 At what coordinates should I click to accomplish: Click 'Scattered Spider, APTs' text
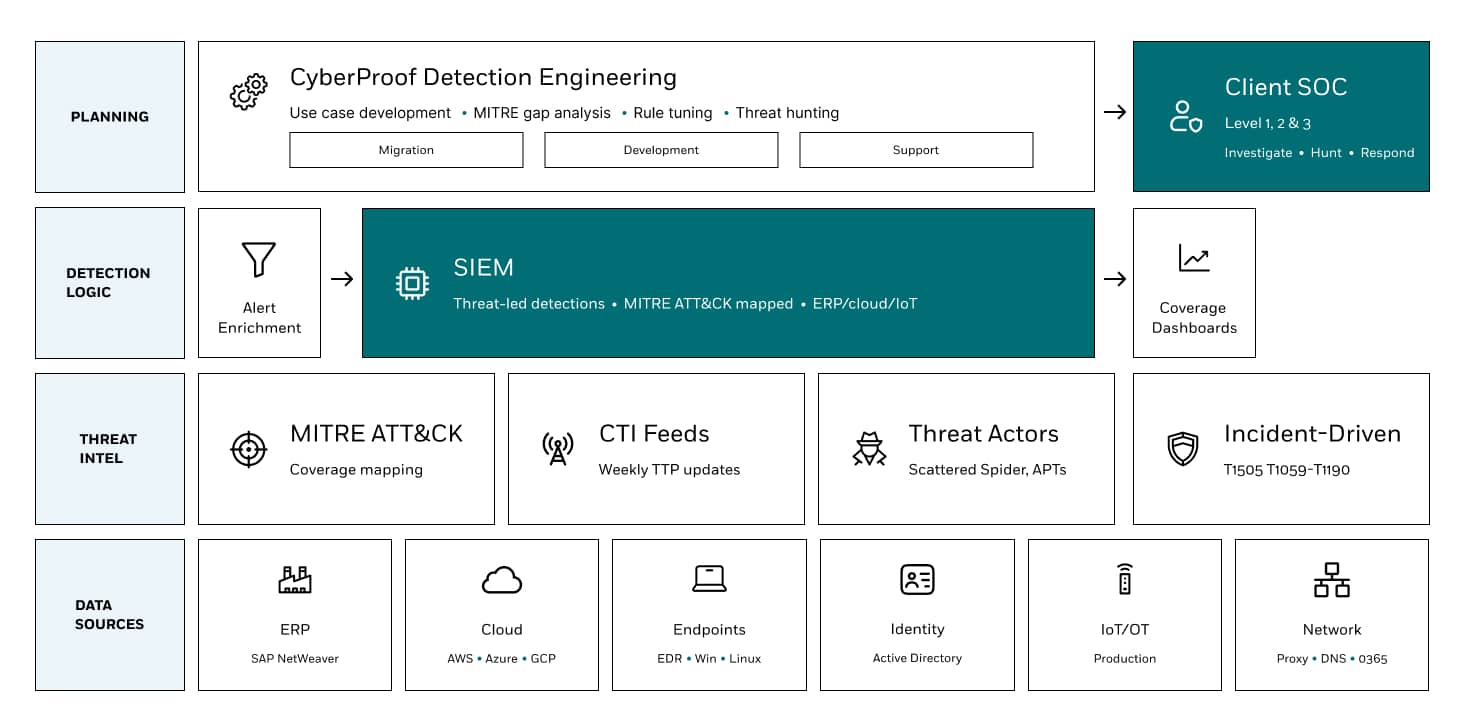(x=987, y=470)
